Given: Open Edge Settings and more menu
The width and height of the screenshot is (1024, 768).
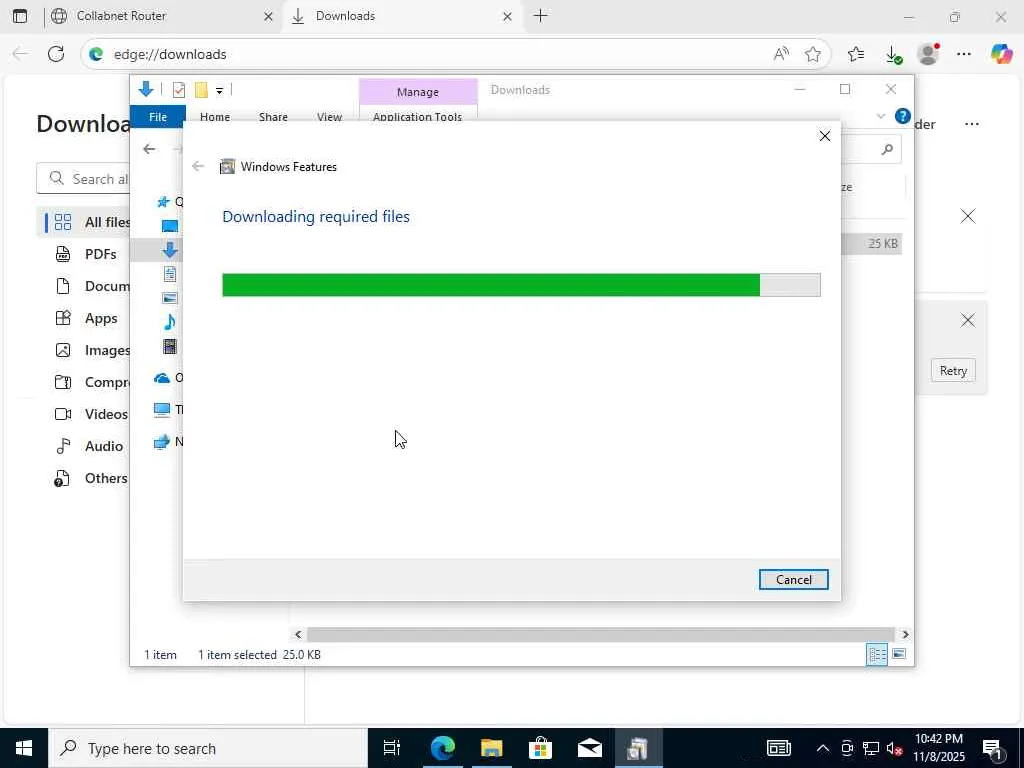Looking at the screenshot, I should (964, 54).
